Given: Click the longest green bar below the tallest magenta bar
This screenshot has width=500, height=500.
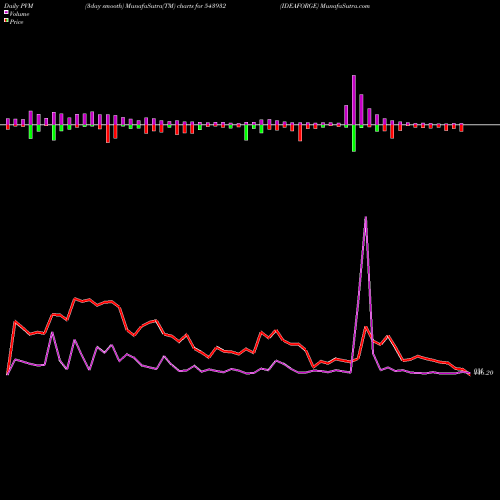Looking at the screenshot, I should [x=354, y=138].
